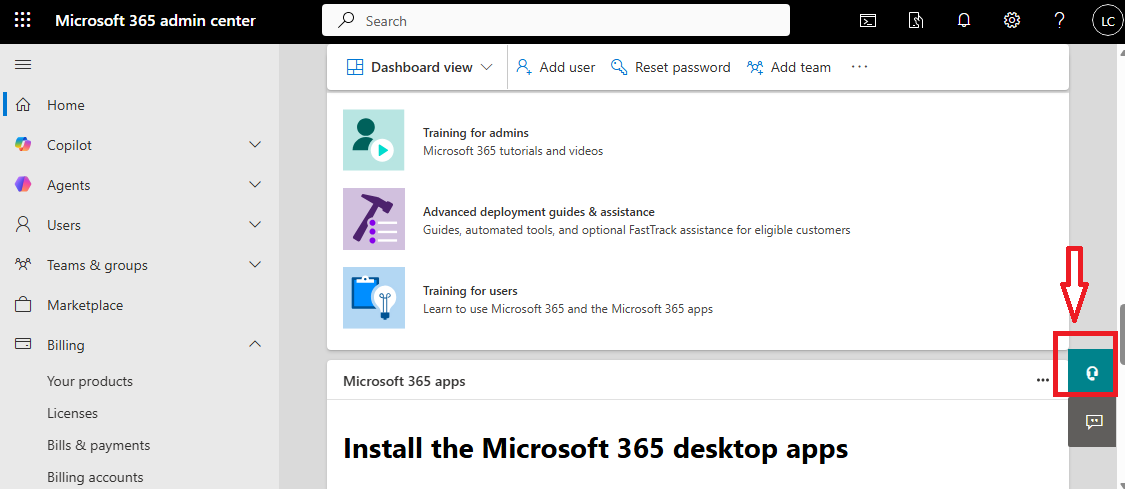Open the app launcher waffle icon
This screenshot has height=489, width=1125.
[23, 21]
